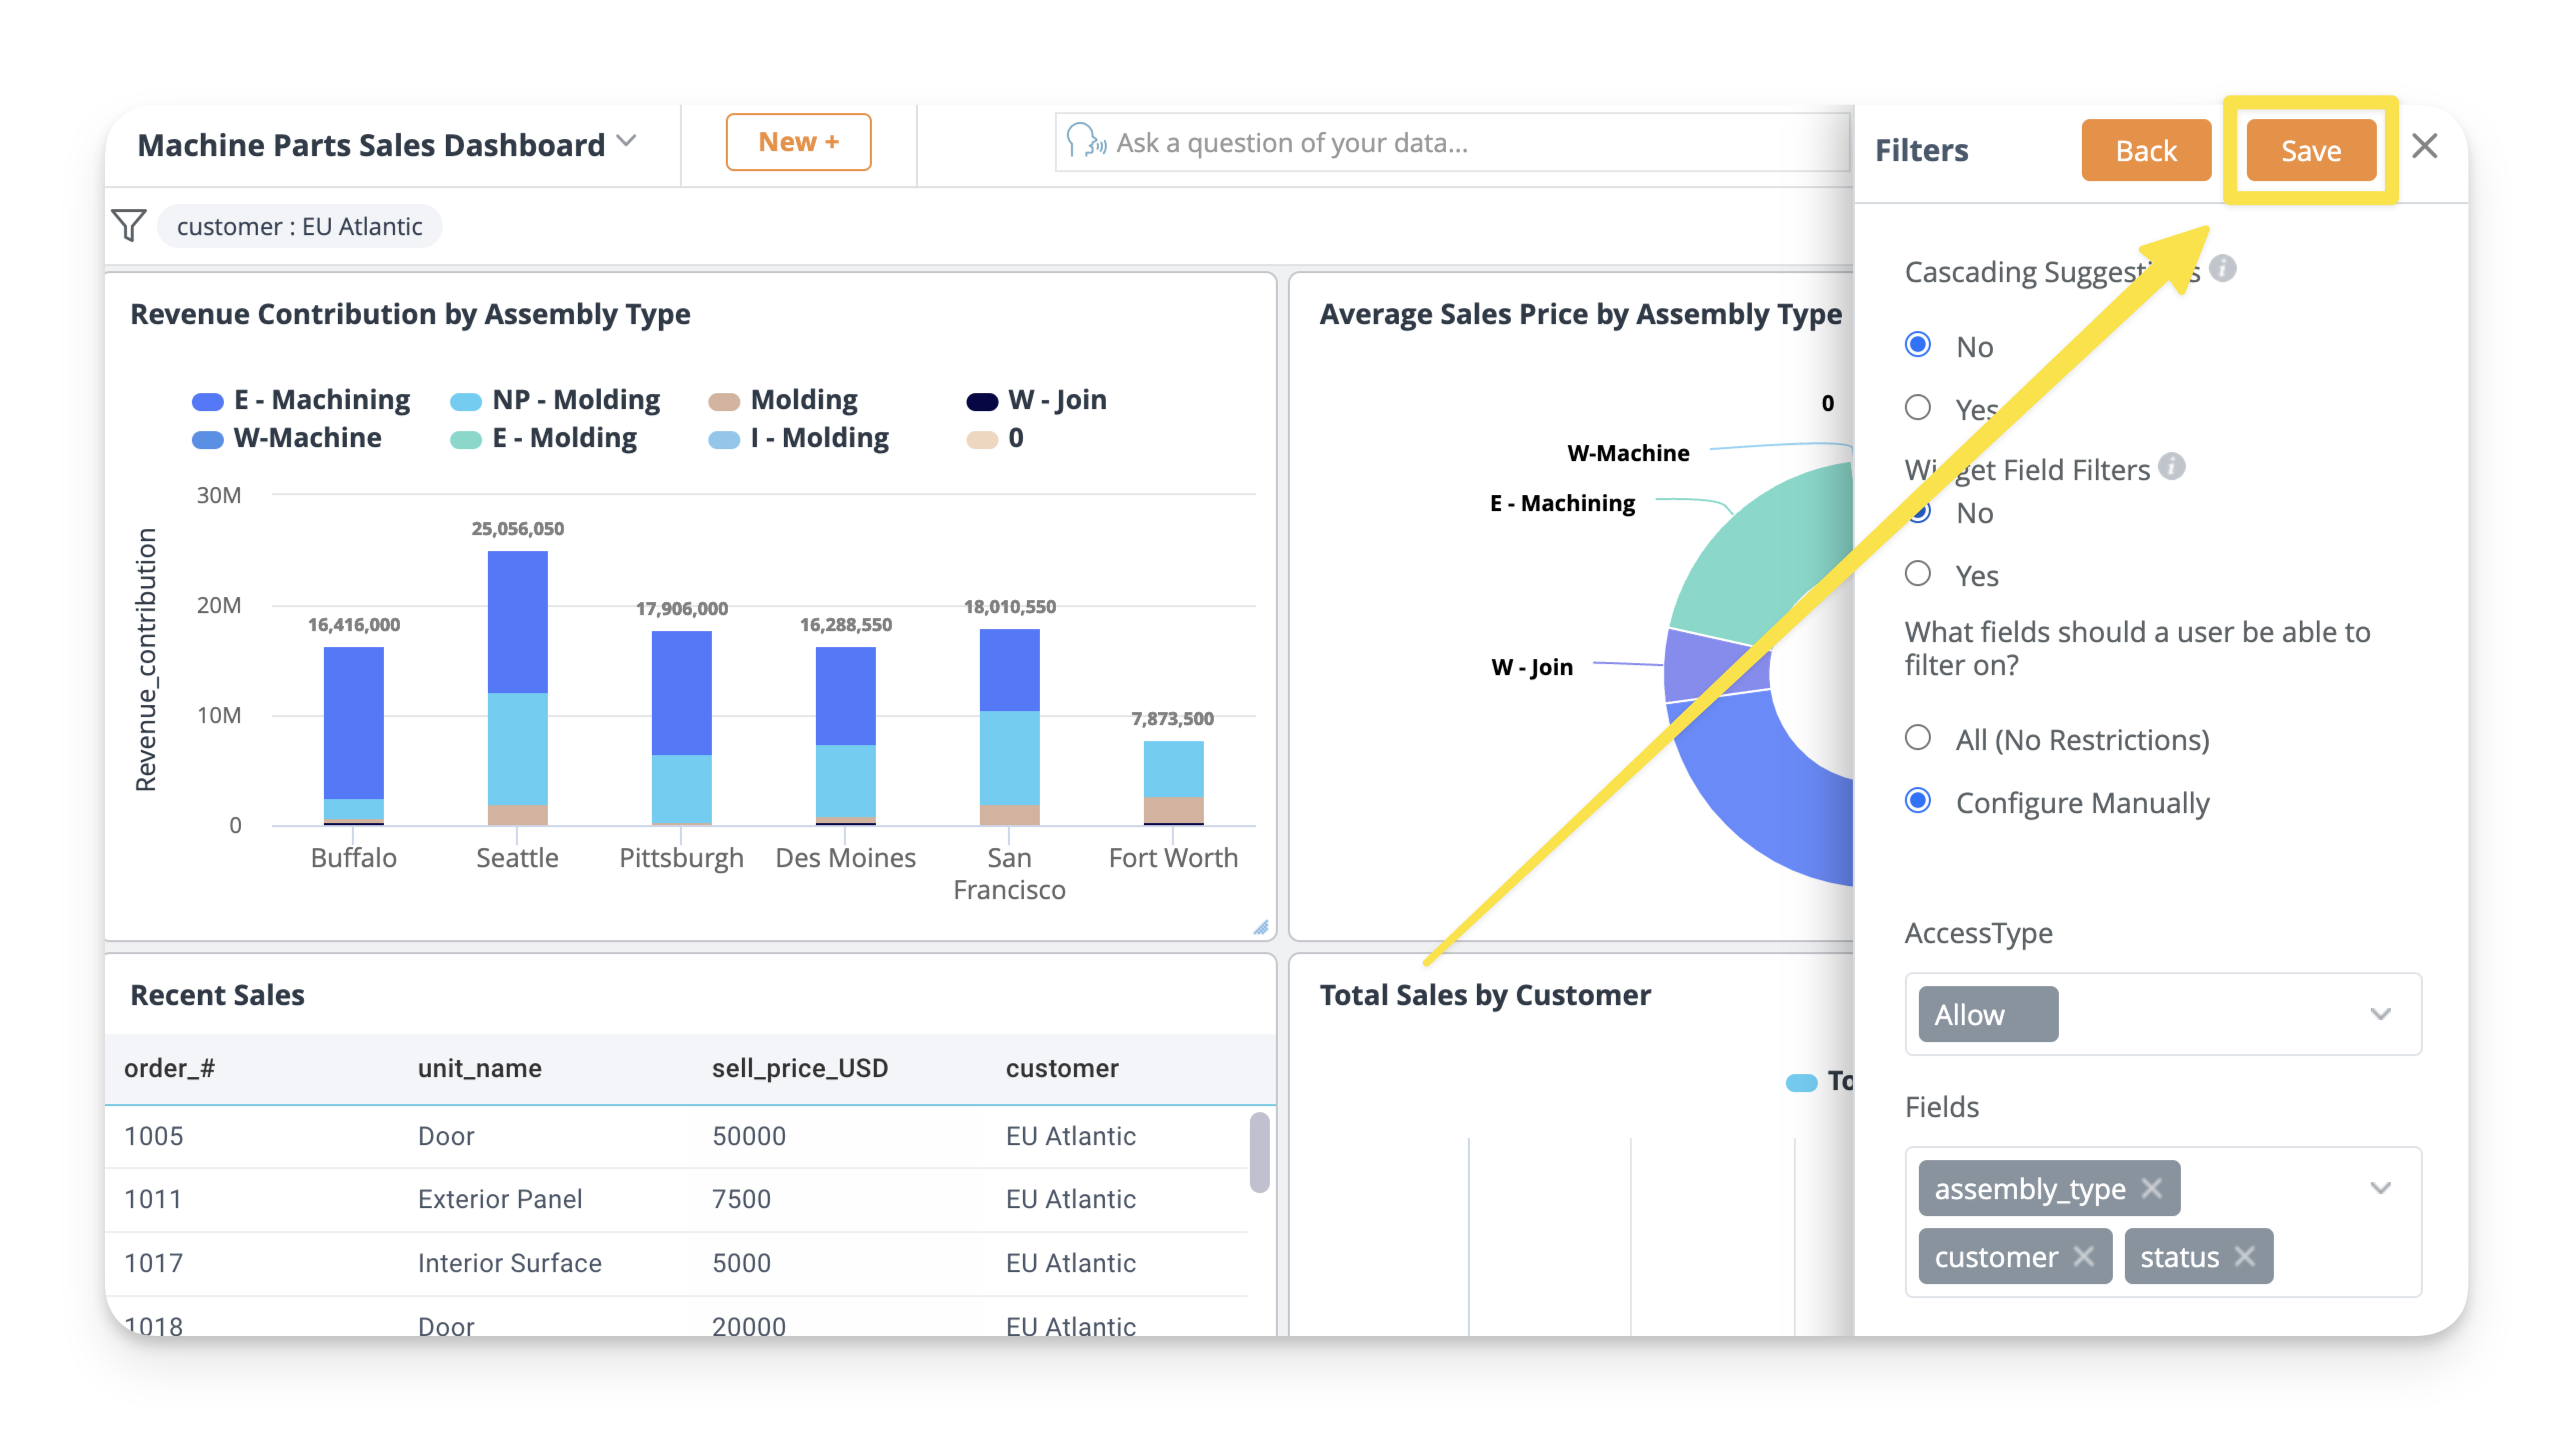Click the customer column header
Image resolution: width=2573 pixels, height=1441 pixels.
click(1061, 1068)
